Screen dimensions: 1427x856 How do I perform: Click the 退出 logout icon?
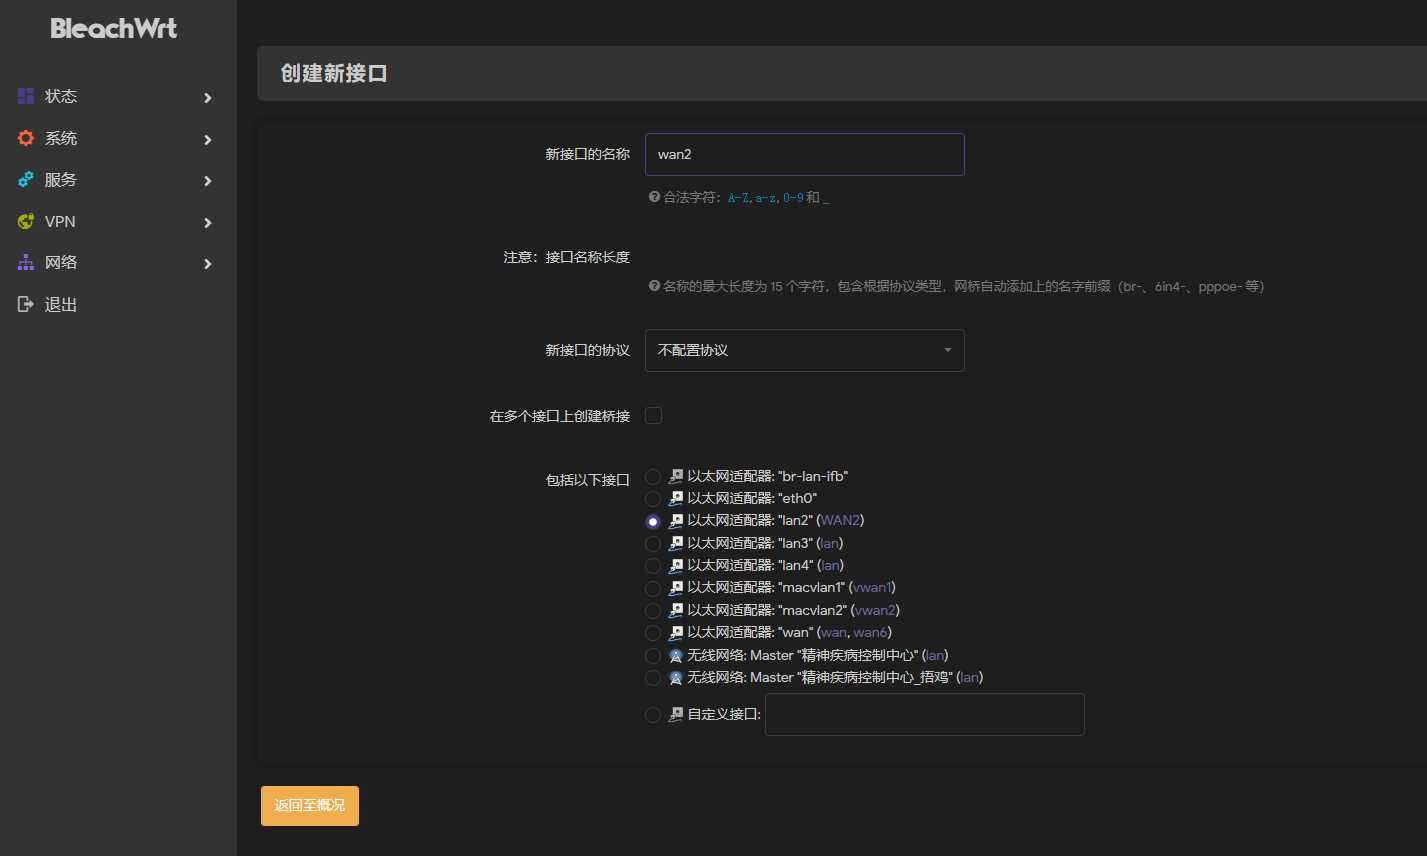coord(26,304)
